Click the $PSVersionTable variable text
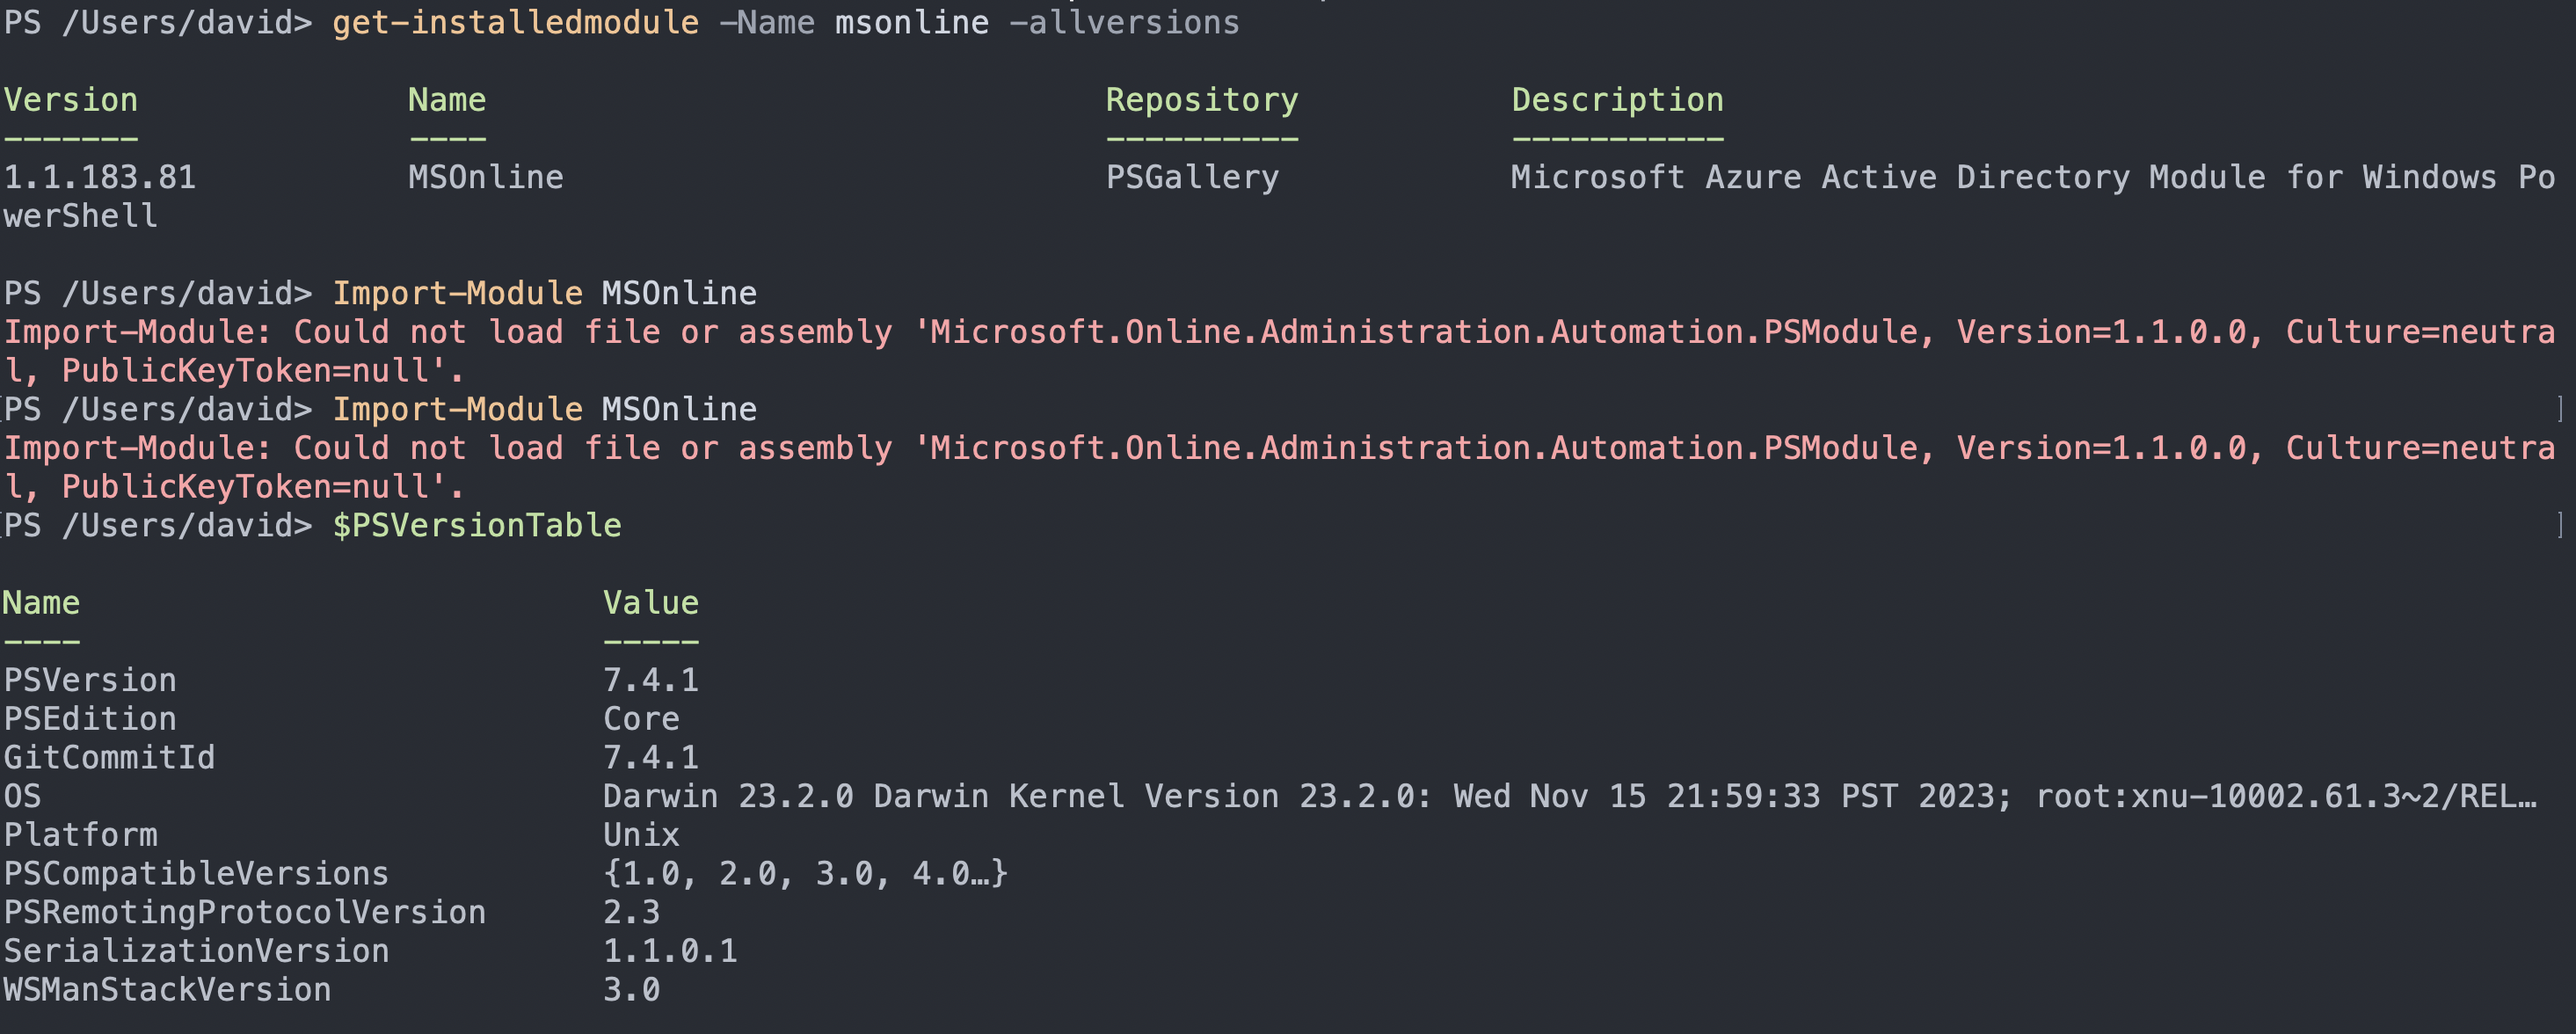The image size is (2576, 1034). [477, 525]
